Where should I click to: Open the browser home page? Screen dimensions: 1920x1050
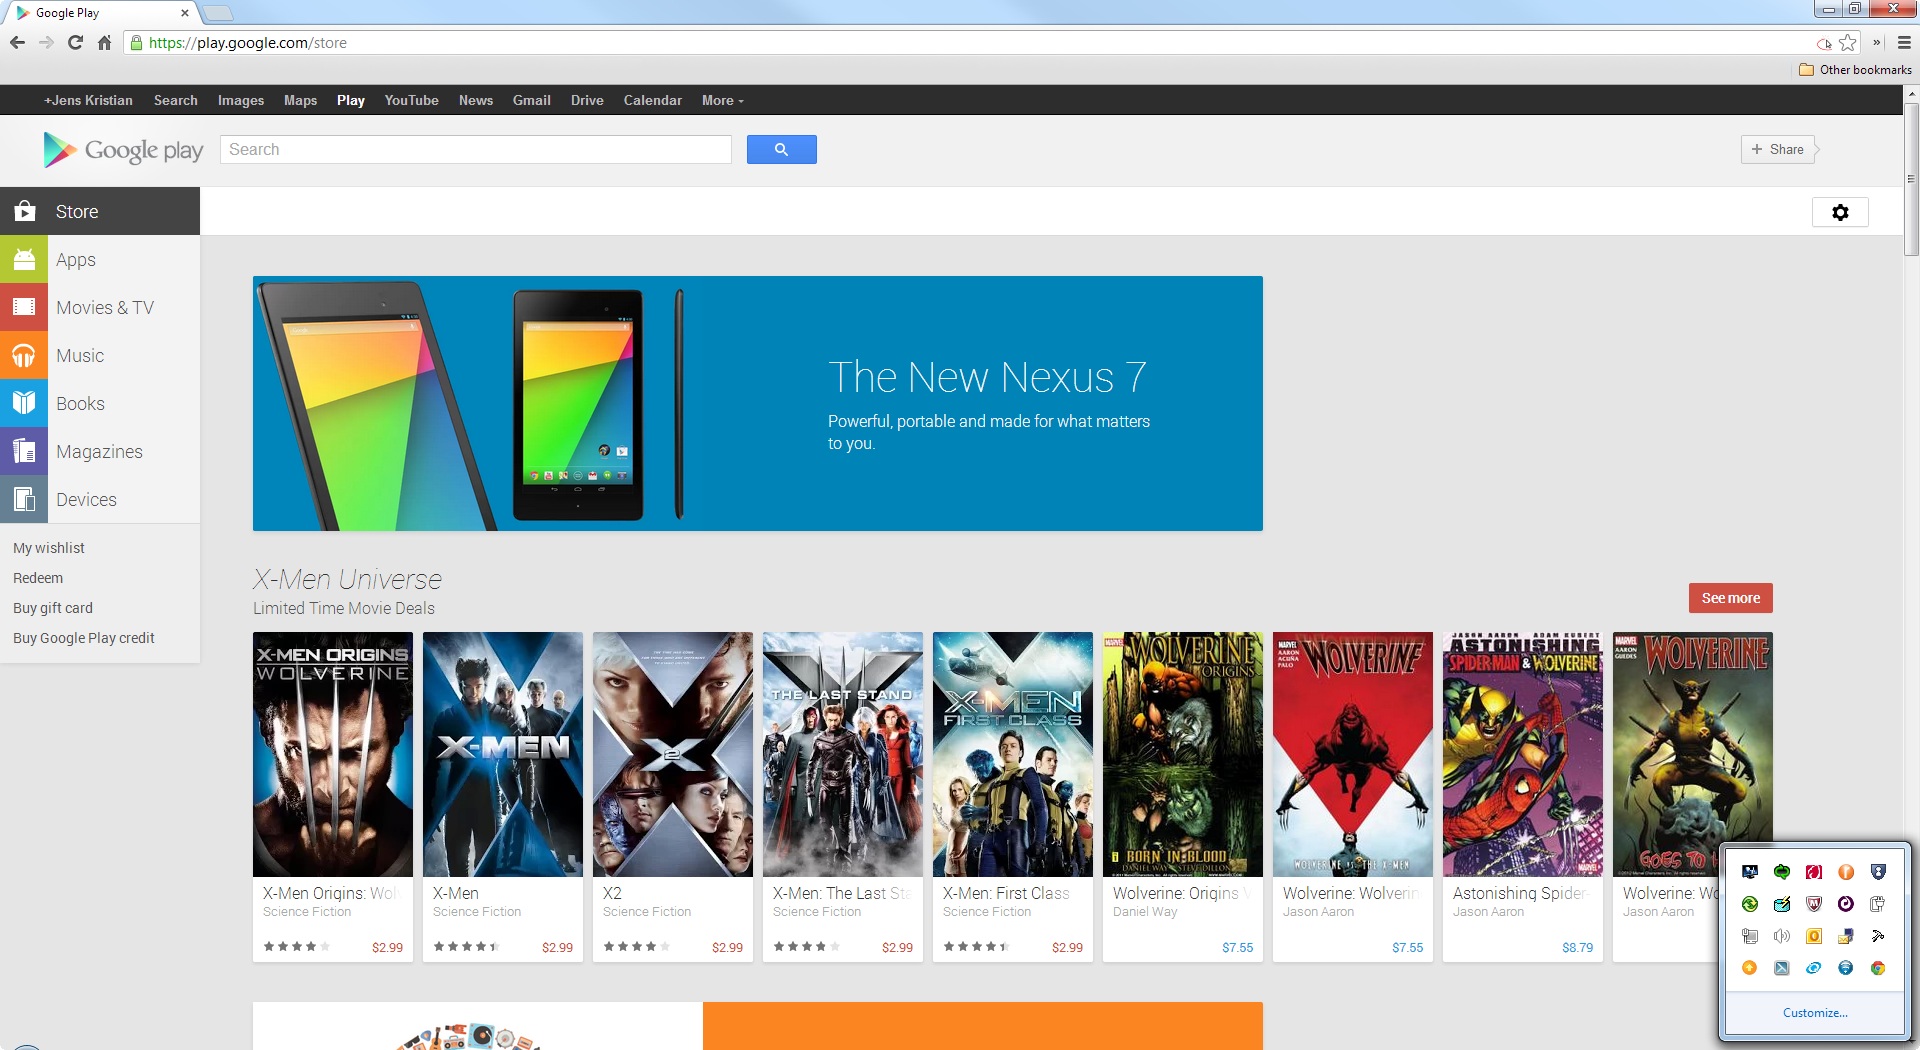pyautogui.click(x=104, y=42)
